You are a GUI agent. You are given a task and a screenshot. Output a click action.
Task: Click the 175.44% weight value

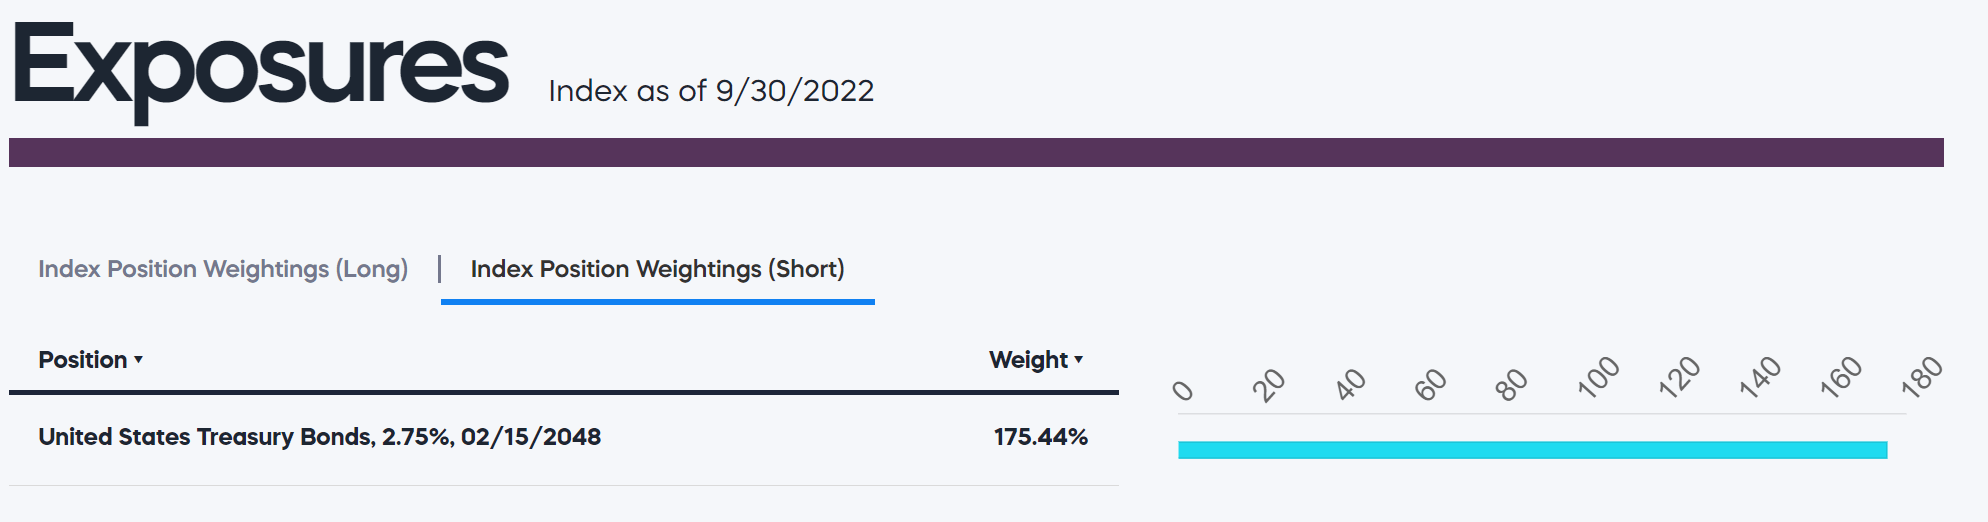[x=1040, y=437]
